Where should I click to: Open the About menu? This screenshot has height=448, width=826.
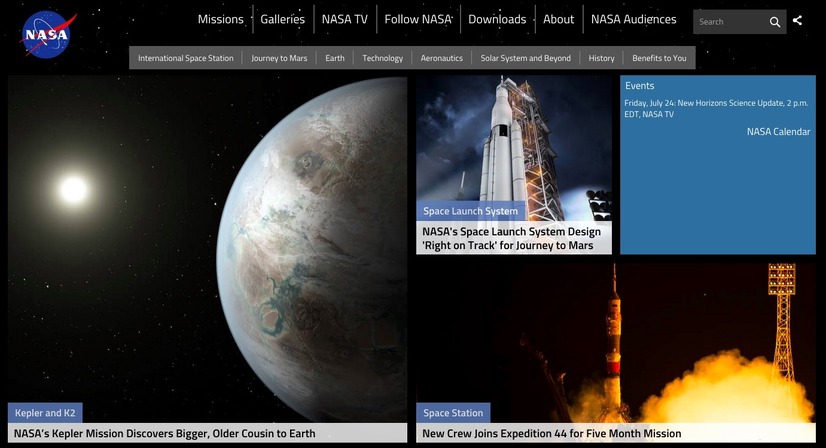click(558, 20)
